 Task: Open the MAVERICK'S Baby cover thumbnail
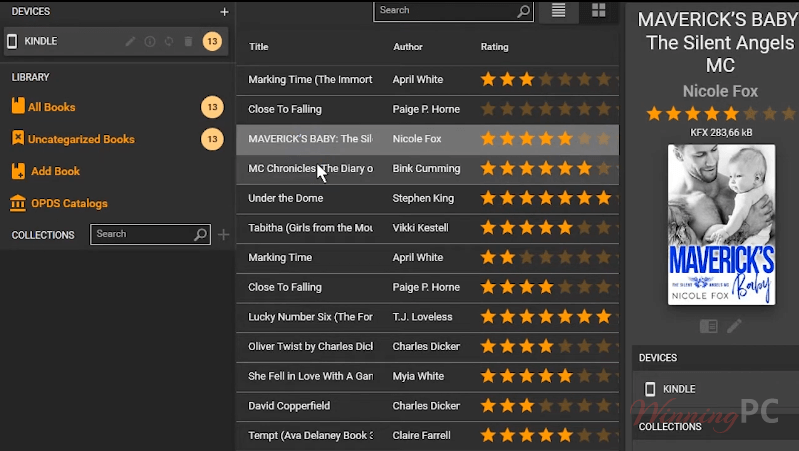pyautogui.click(x=722, y=225)
